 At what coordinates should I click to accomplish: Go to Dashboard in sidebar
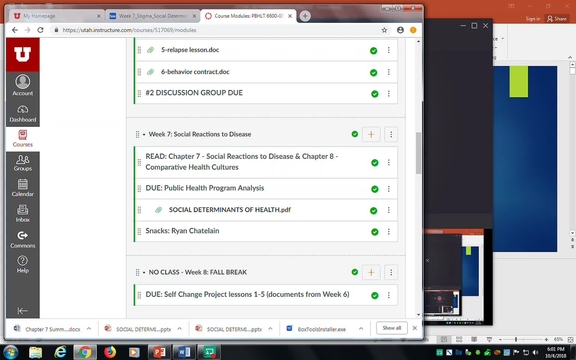[x=22, y=114]
